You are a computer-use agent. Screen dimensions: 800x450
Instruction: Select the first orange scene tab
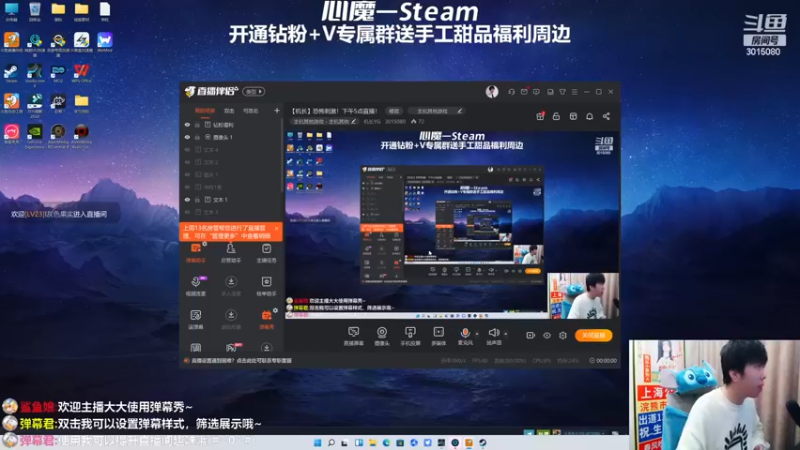205,111
